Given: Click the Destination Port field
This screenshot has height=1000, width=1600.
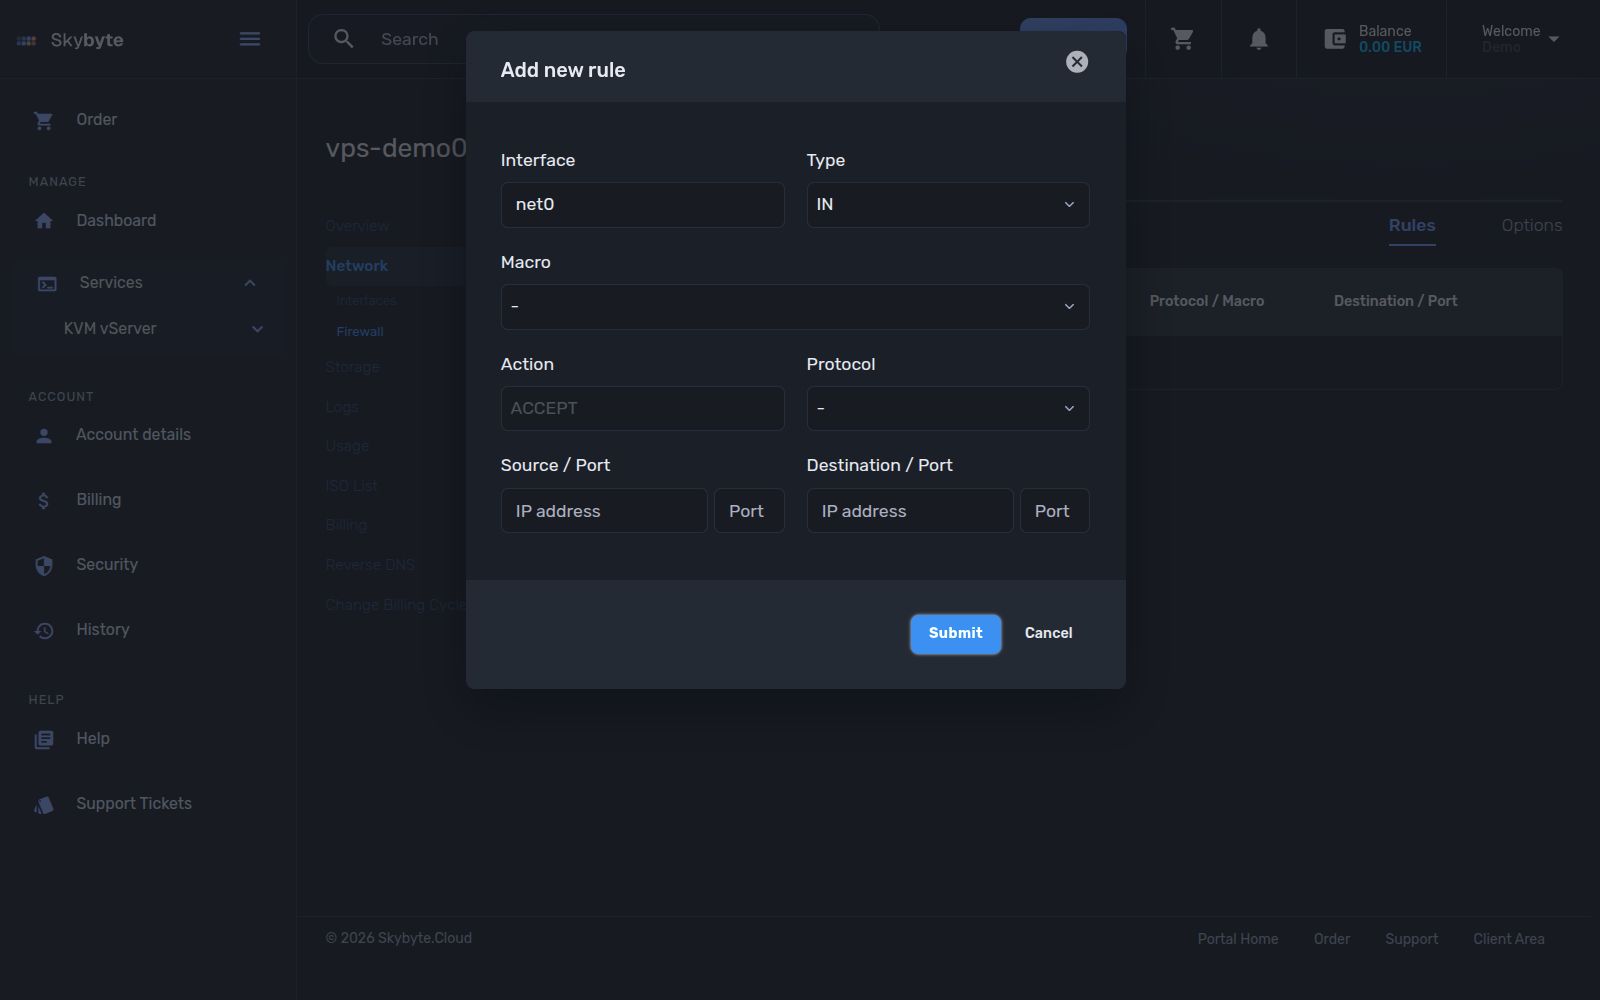Looking at the screenshot, I should pos(1055,511).
